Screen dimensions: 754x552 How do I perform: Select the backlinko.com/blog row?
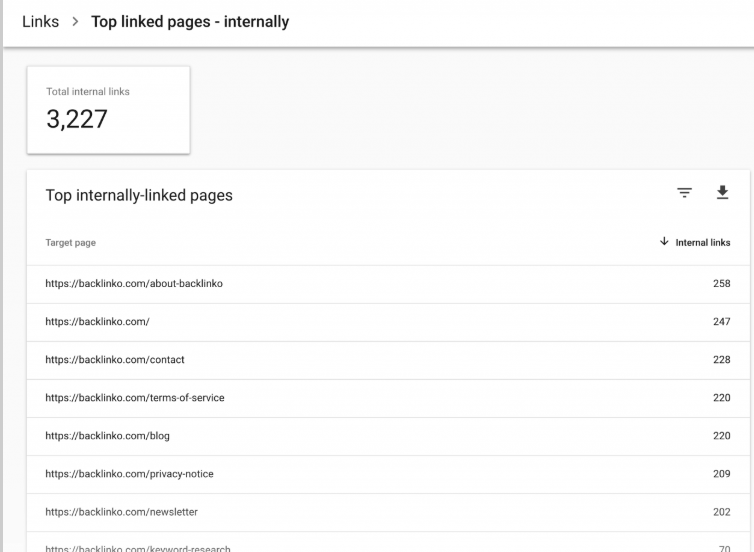(388, 436)
